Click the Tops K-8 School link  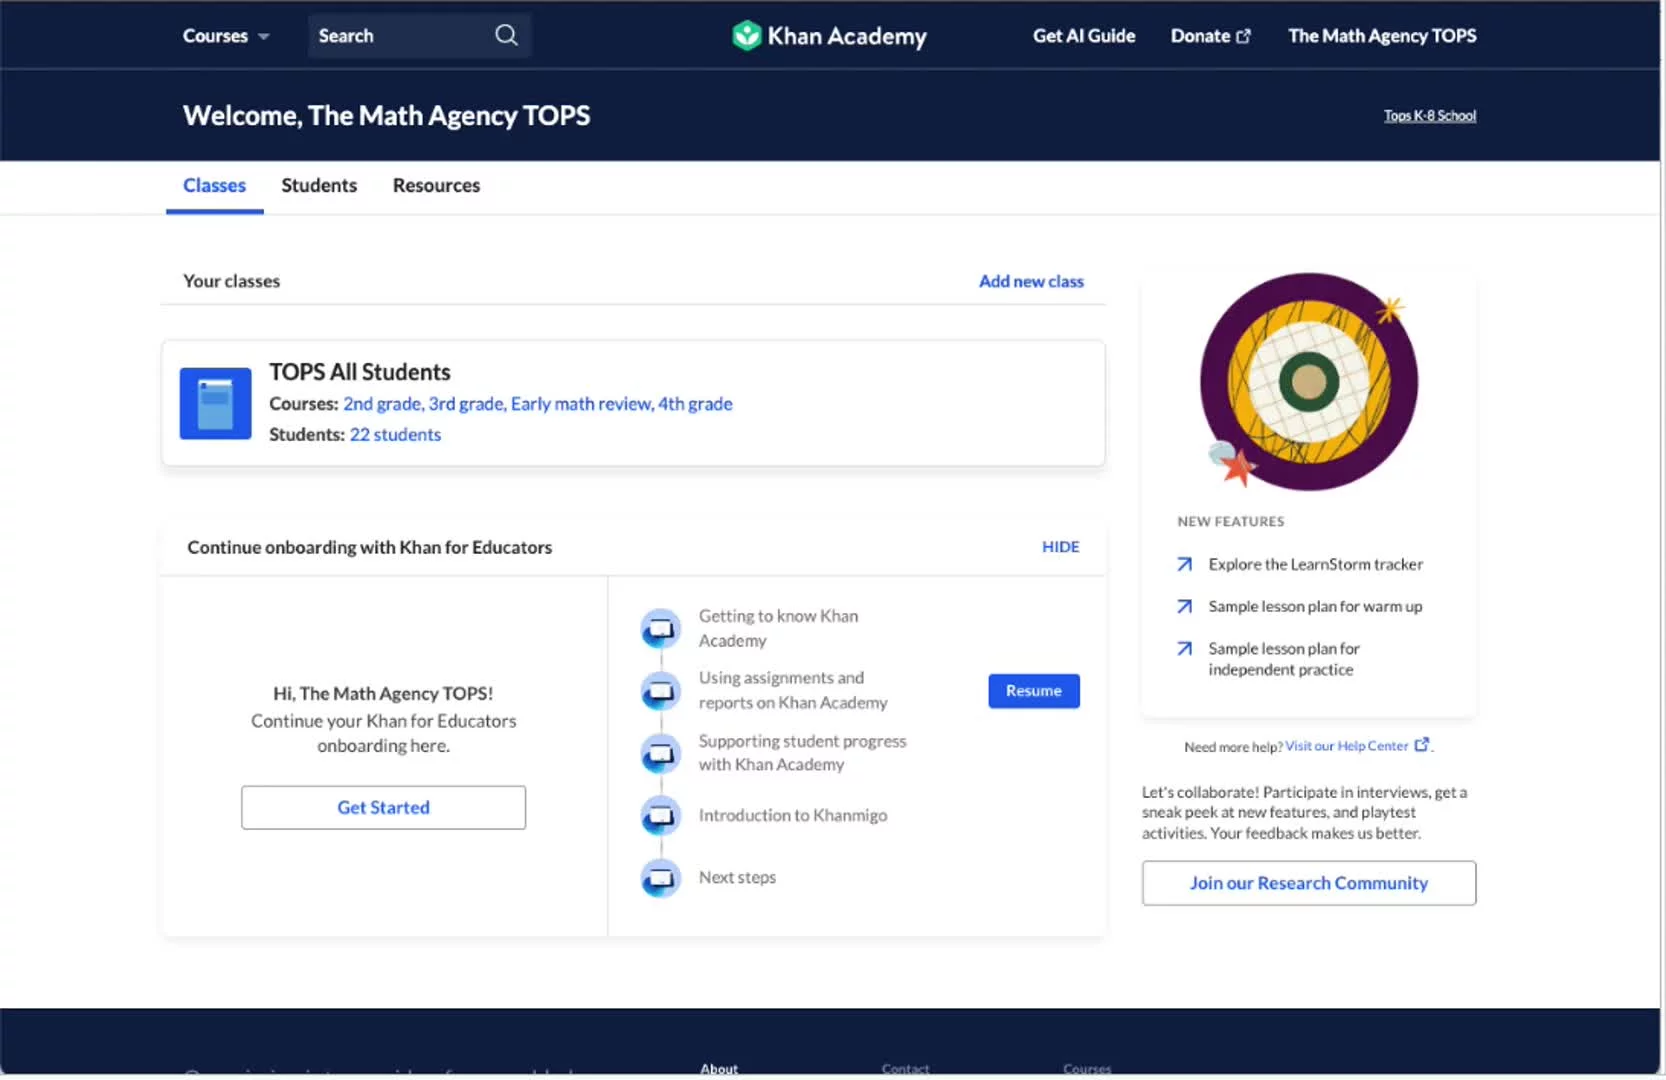click(x=1430, y=116)
